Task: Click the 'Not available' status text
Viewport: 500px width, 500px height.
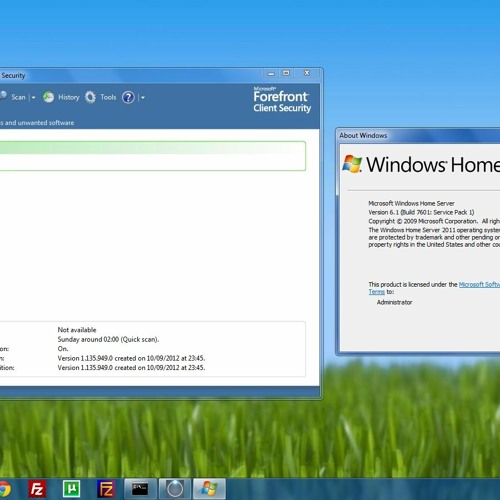Action: click(77, 330)
